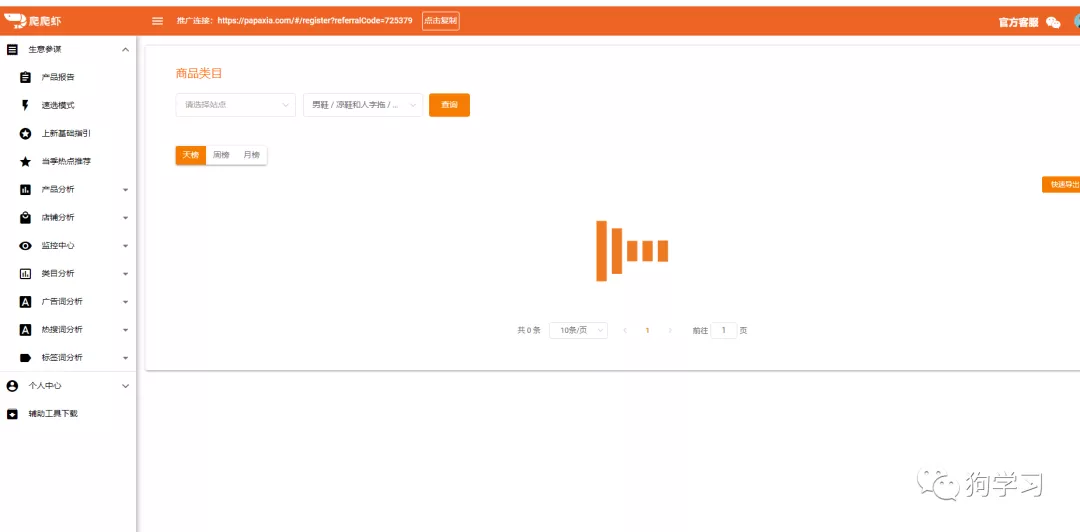This screenshot has height=532, width=1080.
Task: Toggle the hamburger sidebar menu icon
Action: point(157,21)
